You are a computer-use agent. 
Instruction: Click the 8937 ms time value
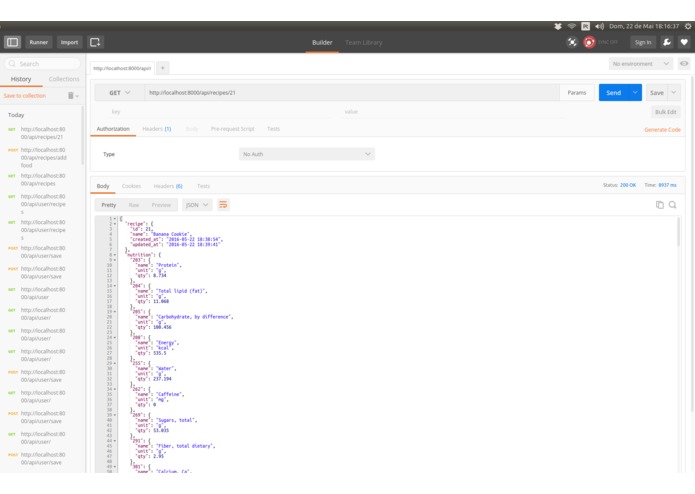[667, 185]
